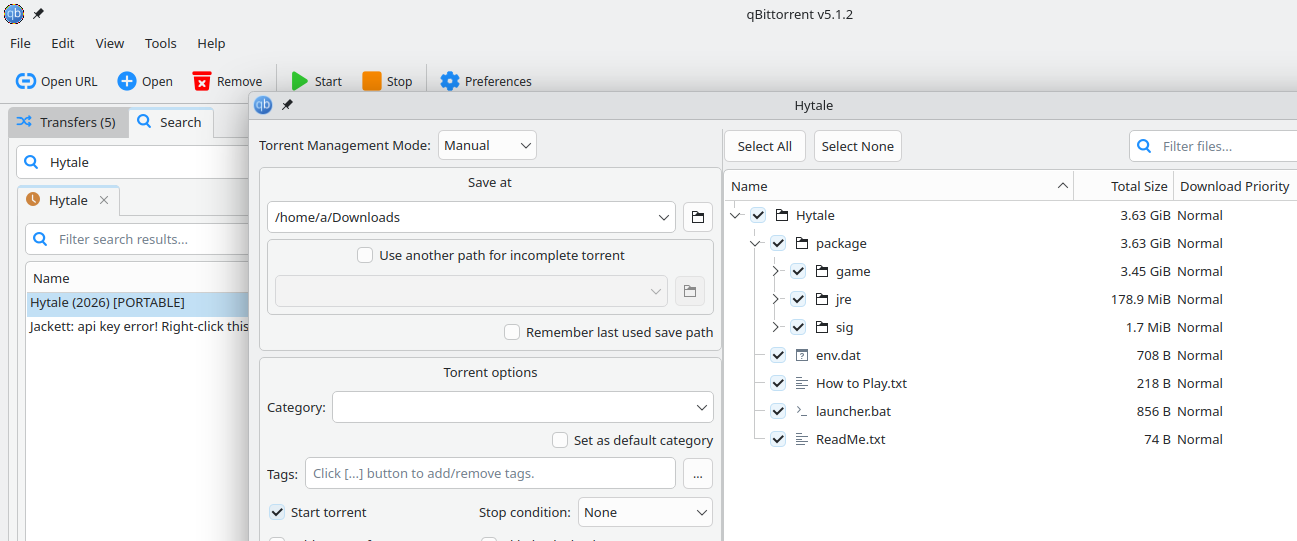Click the pin icon in Hytale dialog title
This screenshot has height=541, width=1297.
tap(288, 105)
